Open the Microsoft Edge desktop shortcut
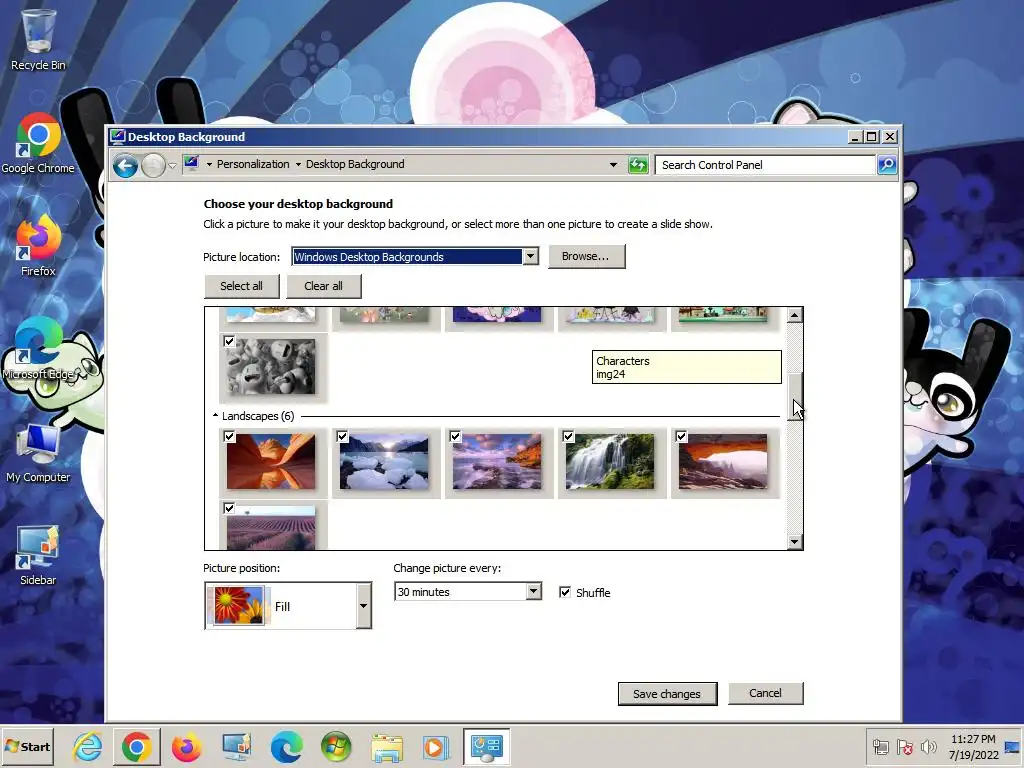 tap(38, 349)
